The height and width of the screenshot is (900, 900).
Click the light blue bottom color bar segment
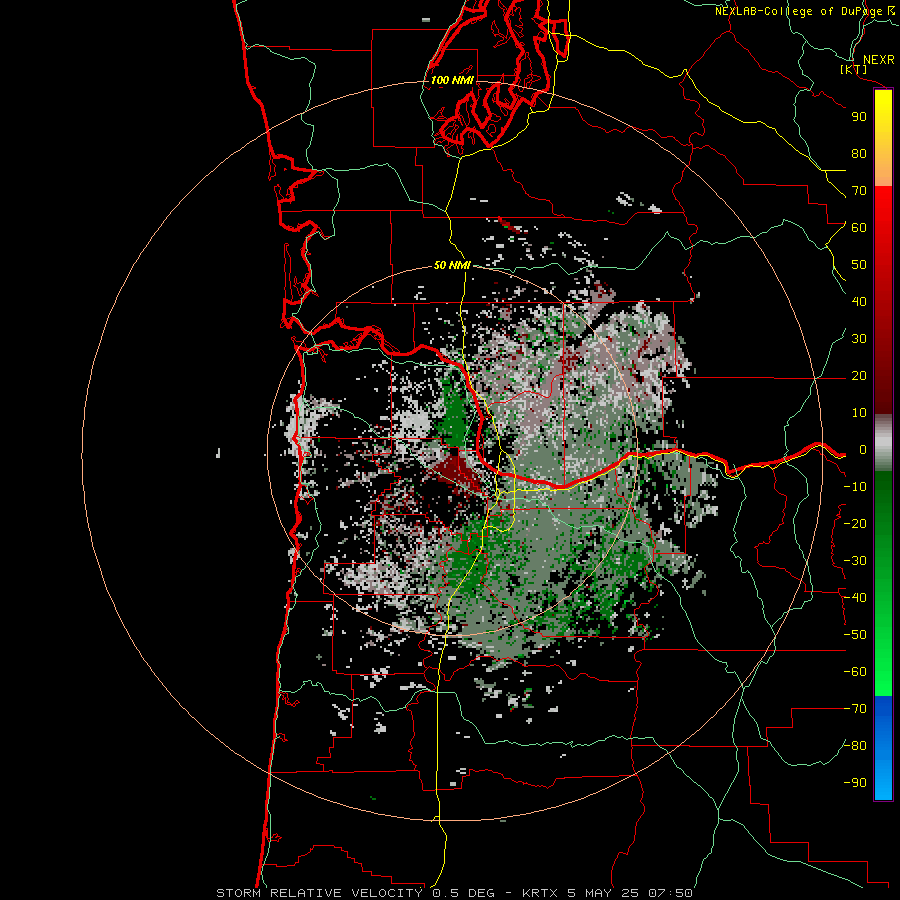click(x=883, y=781)
